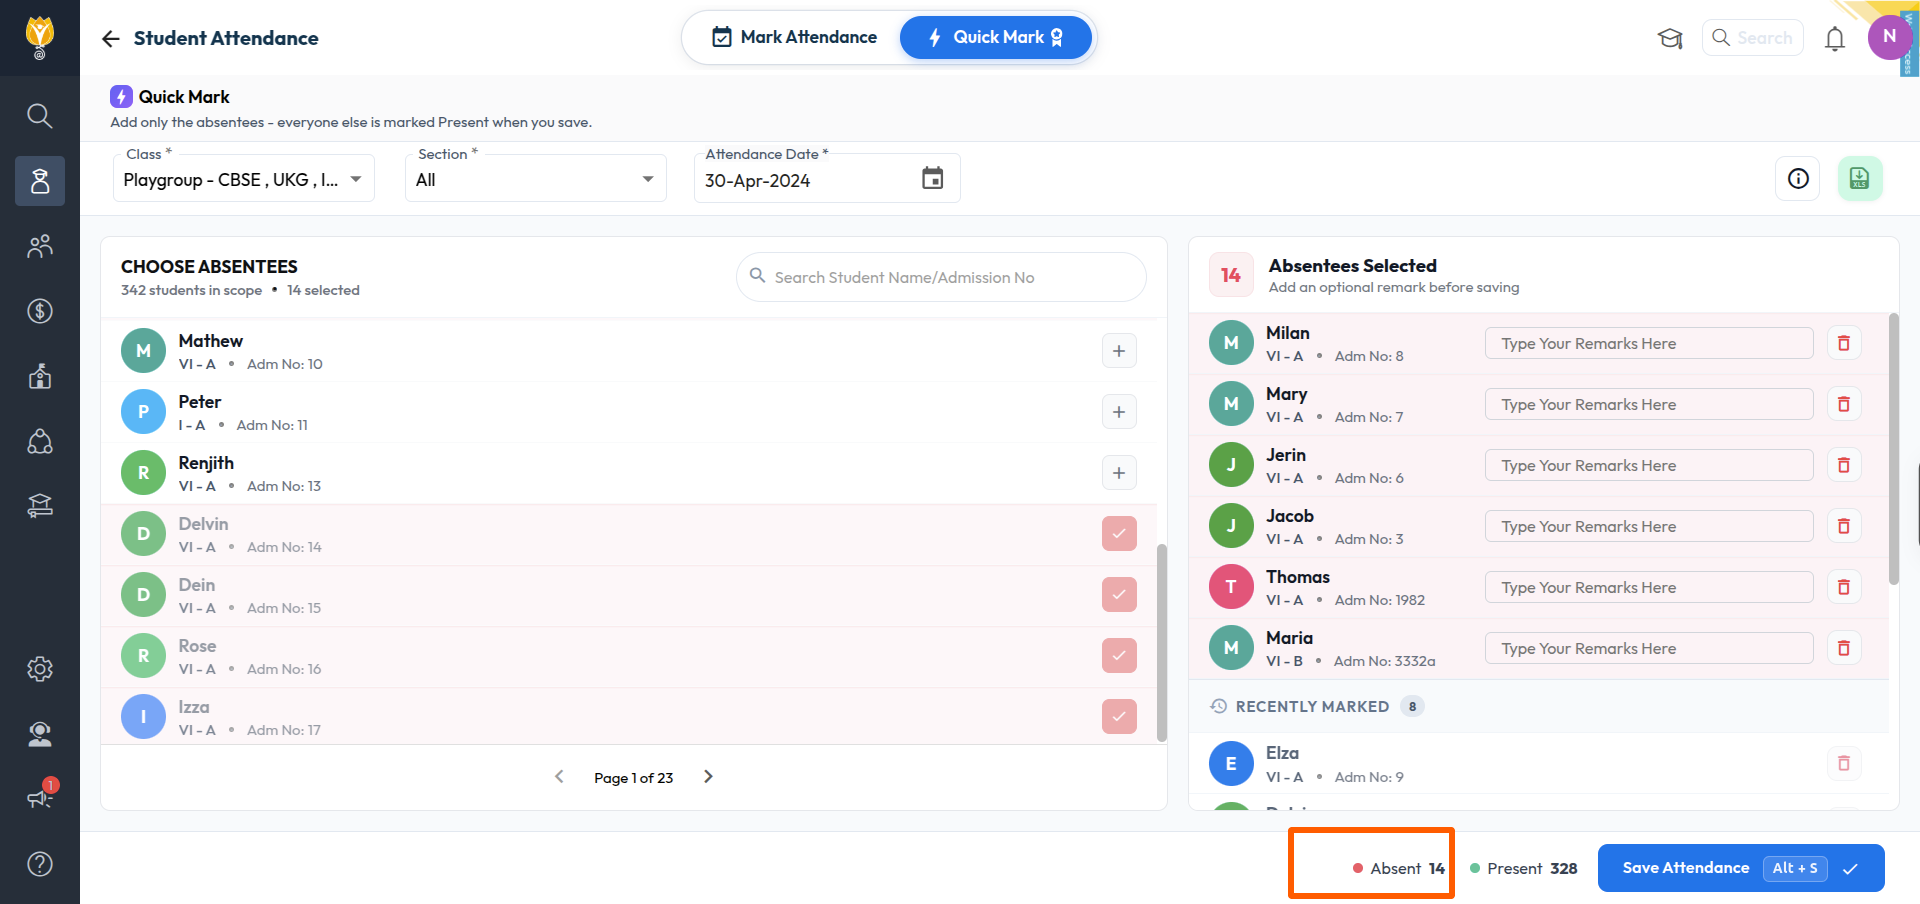The image size is (1920, 904).
Task: Click the notification bell icon
Action: click(x=1835, y=39)
